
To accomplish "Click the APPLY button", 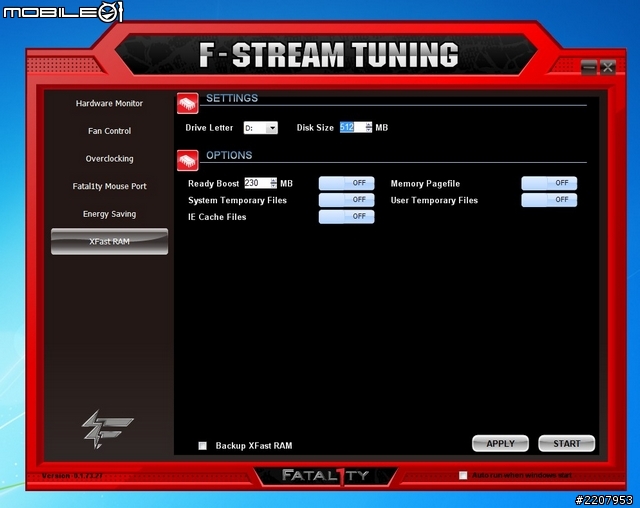I will click(x=500, y=444).
